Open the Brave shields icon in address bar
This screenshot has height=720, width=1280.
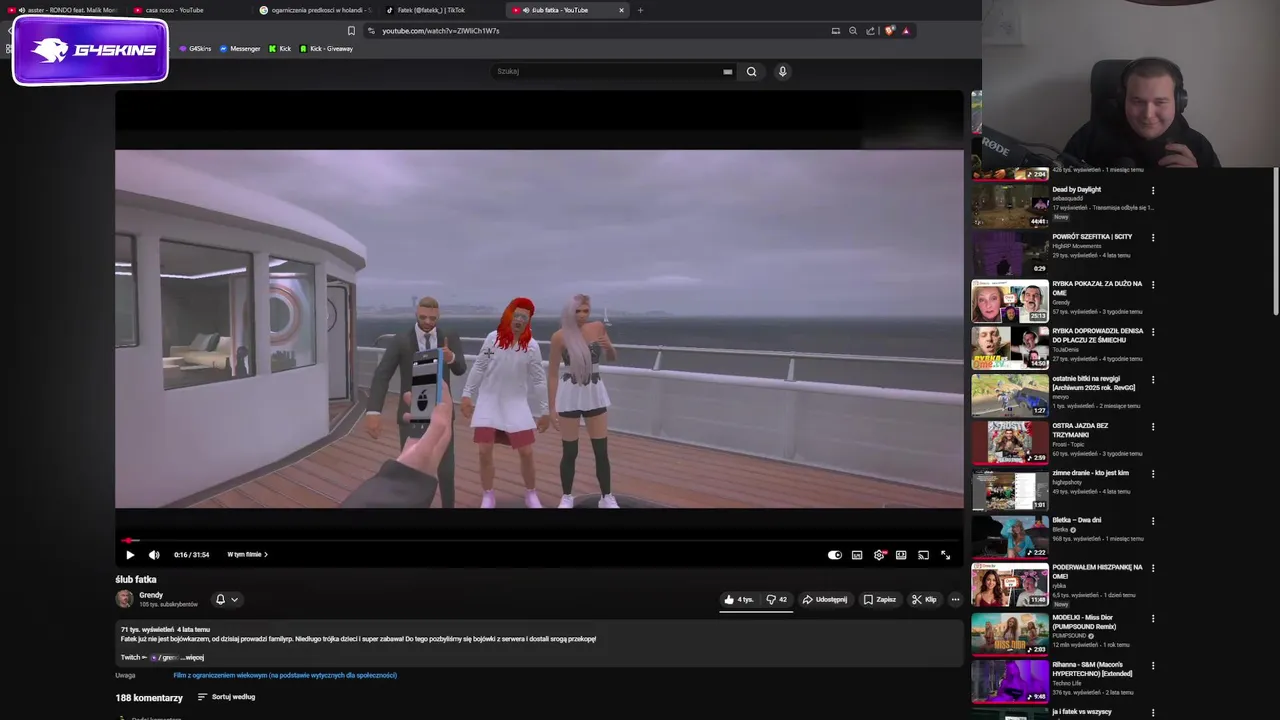pyautogui.click(x=889, y=31)
